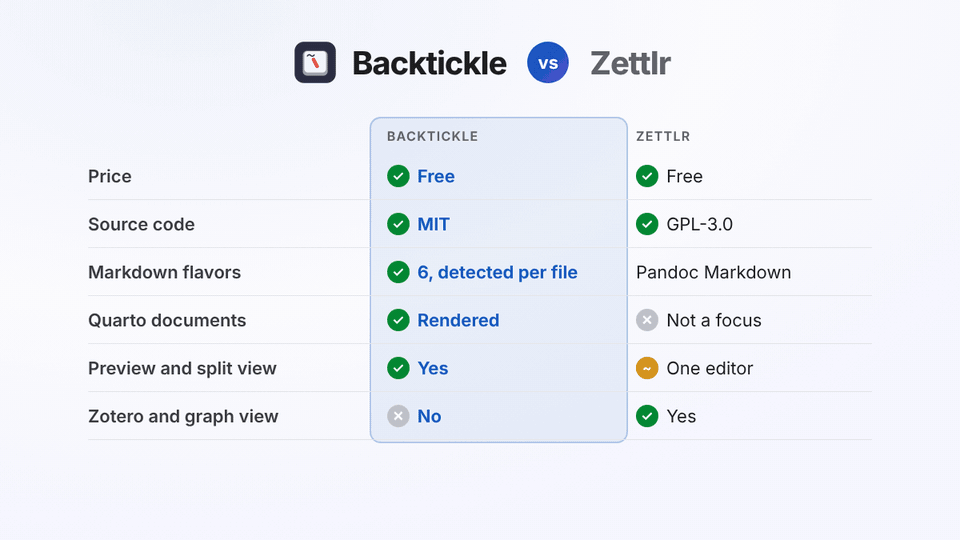This screenshot has width=960, height=540.
Task: Click the gray X beside Not a focus
Action: coord(647,320)
